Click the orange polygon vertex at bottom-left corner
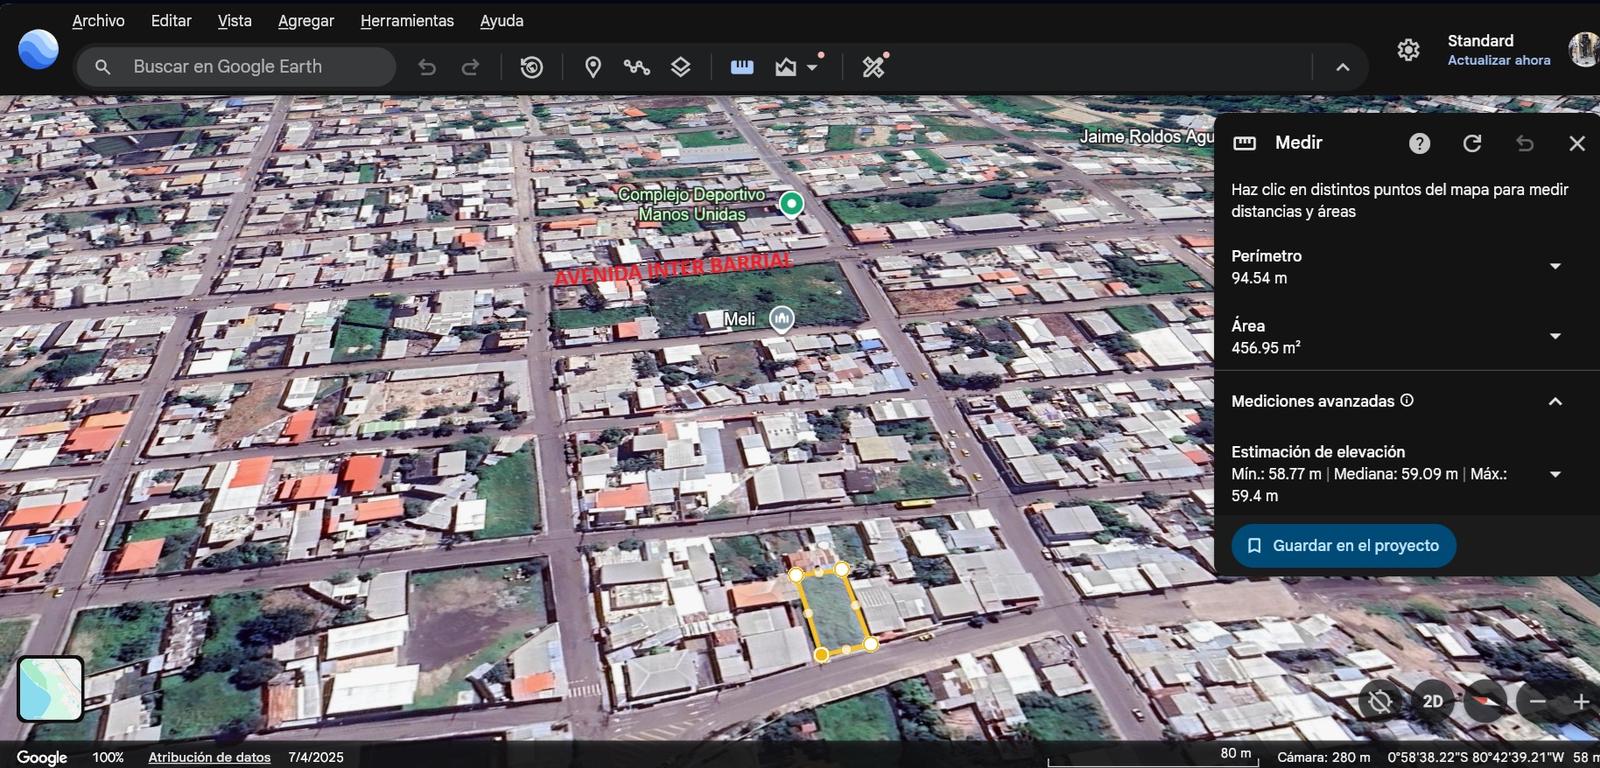 tap(821, 655)
